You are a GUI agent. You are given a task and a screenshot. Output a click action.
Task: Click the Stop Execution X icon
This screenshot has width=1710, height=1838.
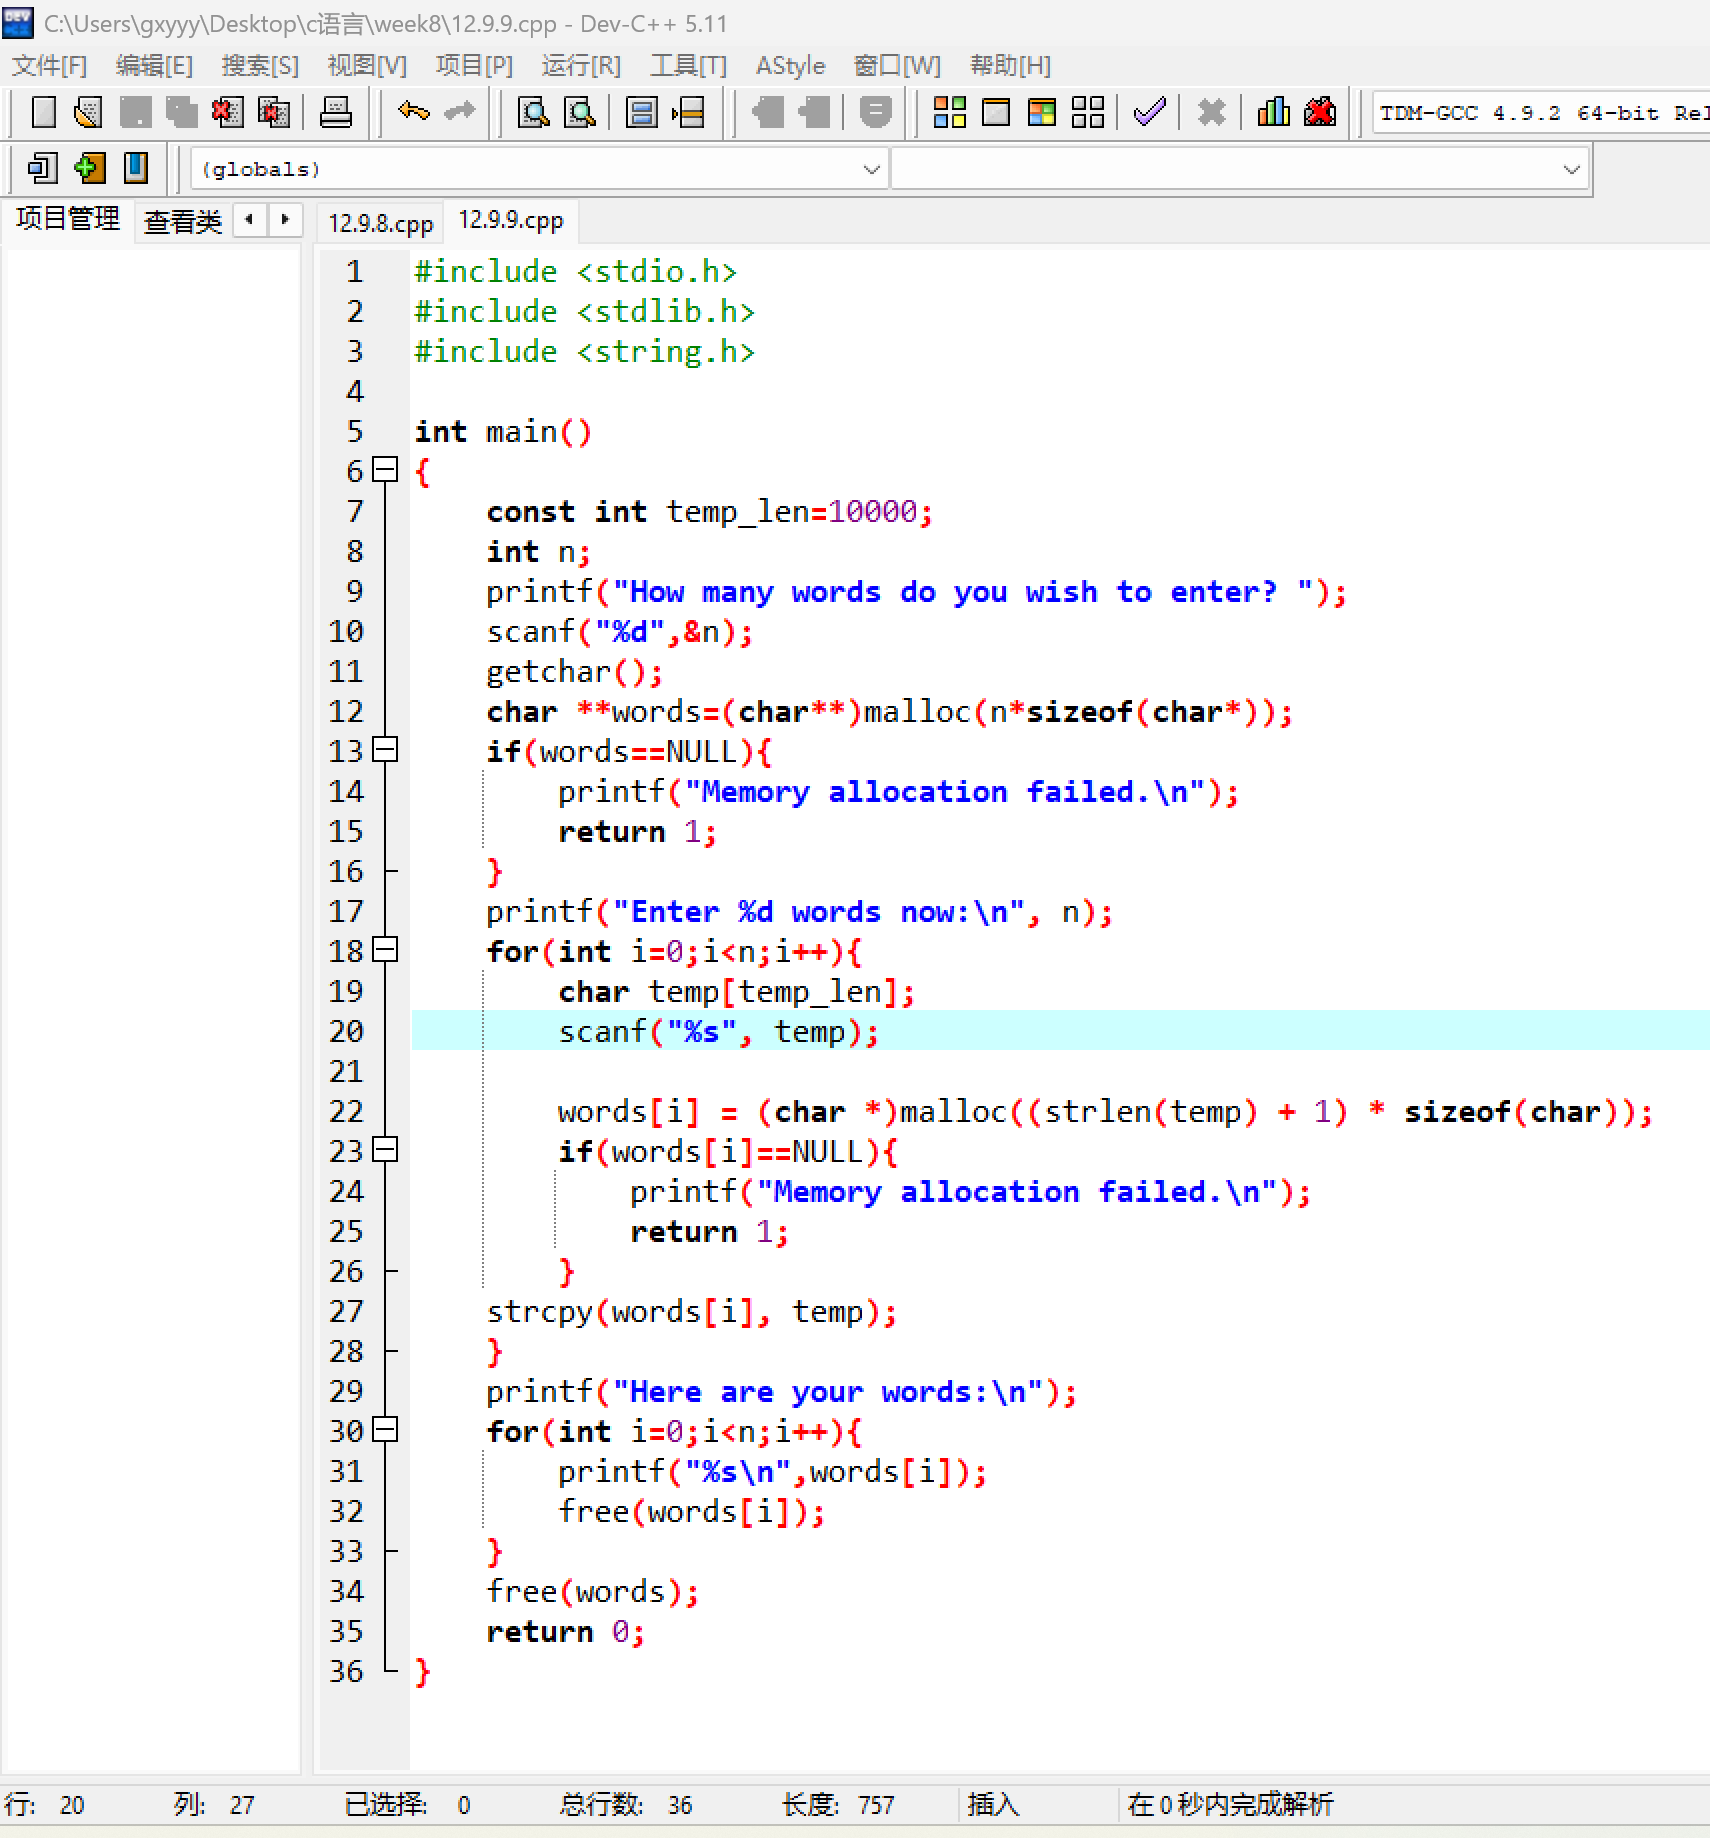click(x=1211, y=112)
